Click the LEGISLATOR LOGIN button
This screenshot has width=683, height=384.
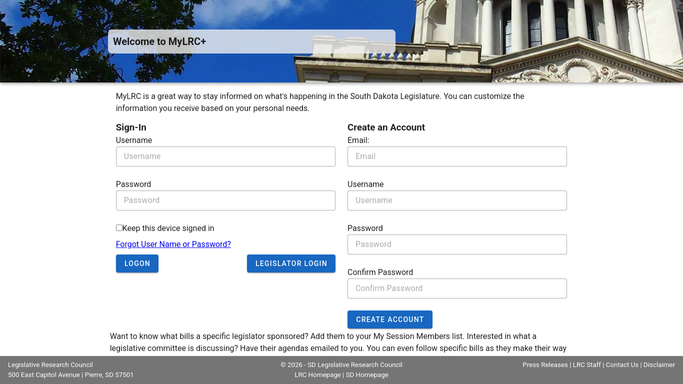[x=291, y=263]
